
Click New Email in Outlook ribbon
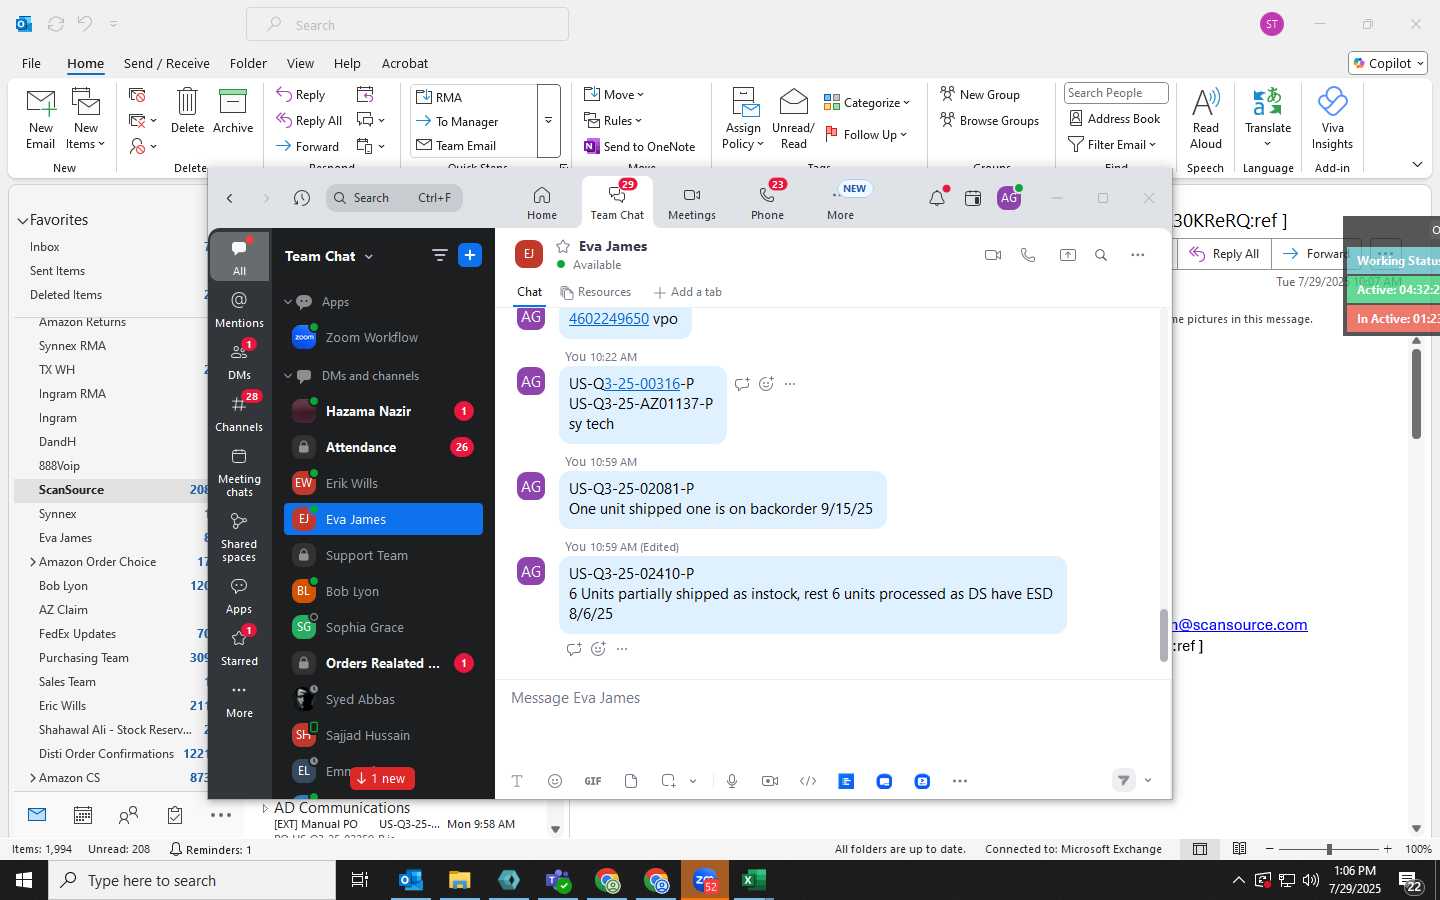coord(41,119)
